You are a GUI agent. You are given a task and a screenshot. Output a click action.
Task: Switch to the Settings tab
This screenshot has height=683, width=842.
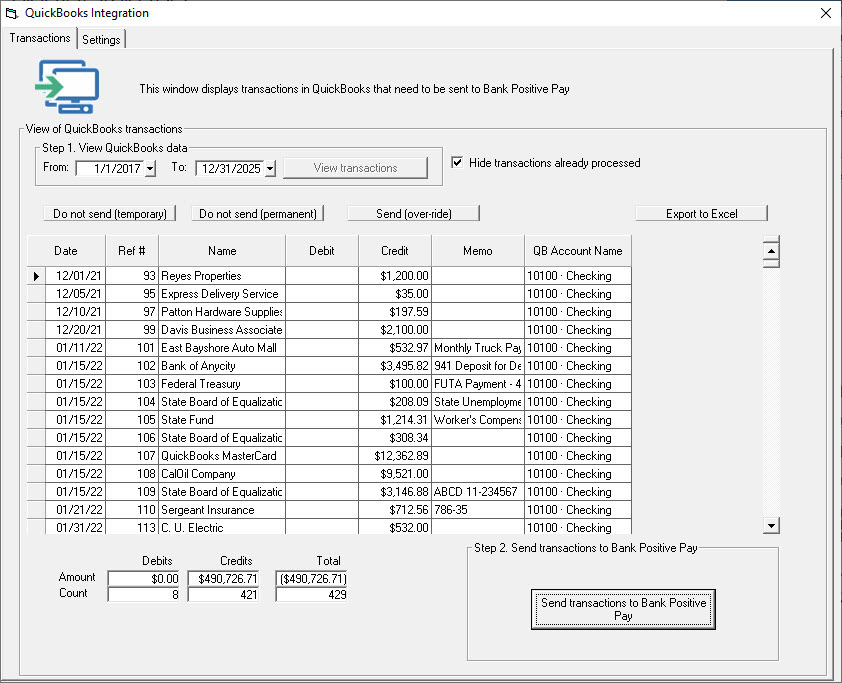tap(101, 39)
